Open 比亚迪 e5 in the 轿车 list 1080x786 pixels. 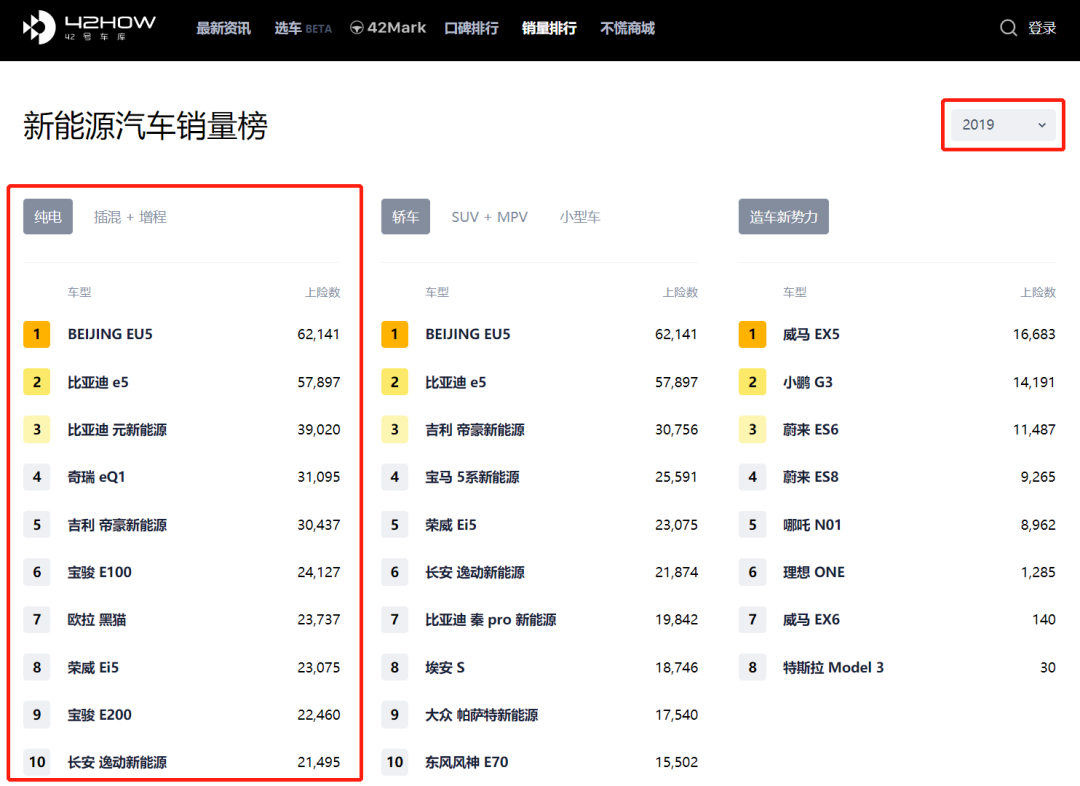pos(455,382)
